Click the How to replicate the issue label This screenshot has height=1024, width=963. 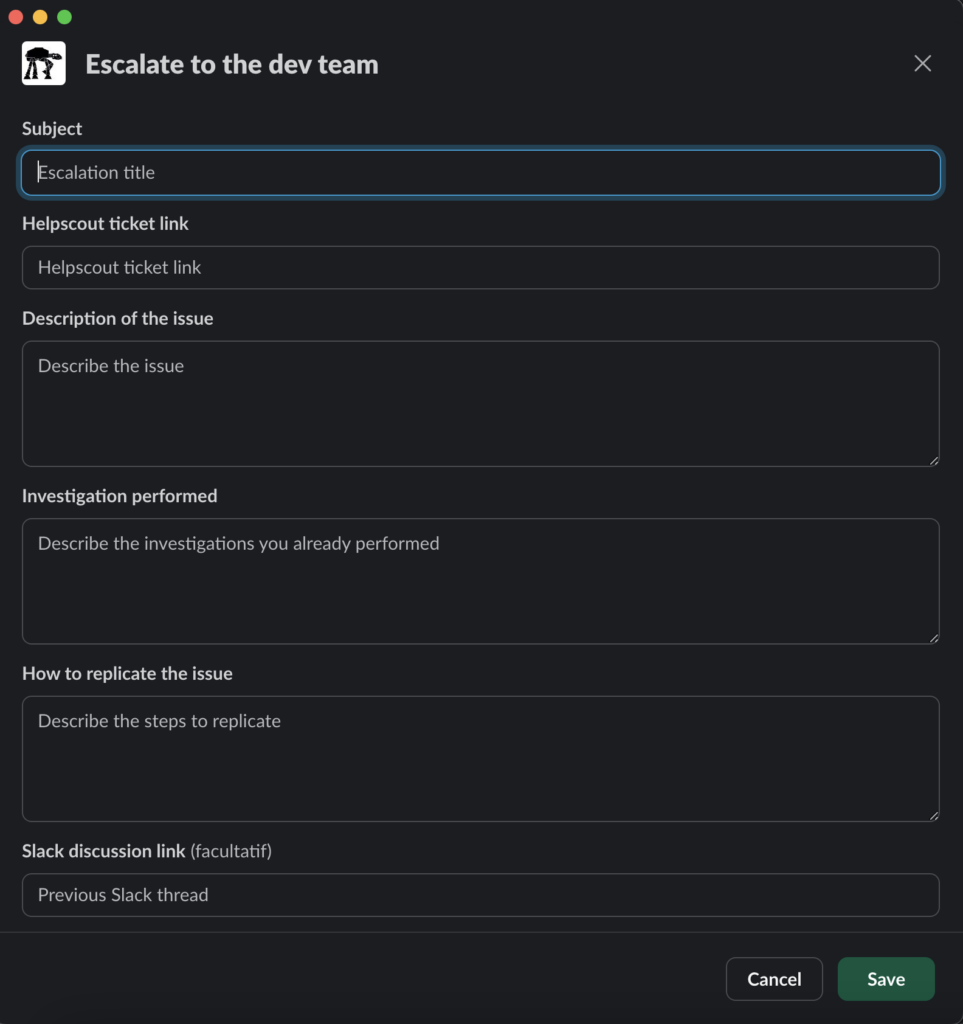tap(127, 674)
